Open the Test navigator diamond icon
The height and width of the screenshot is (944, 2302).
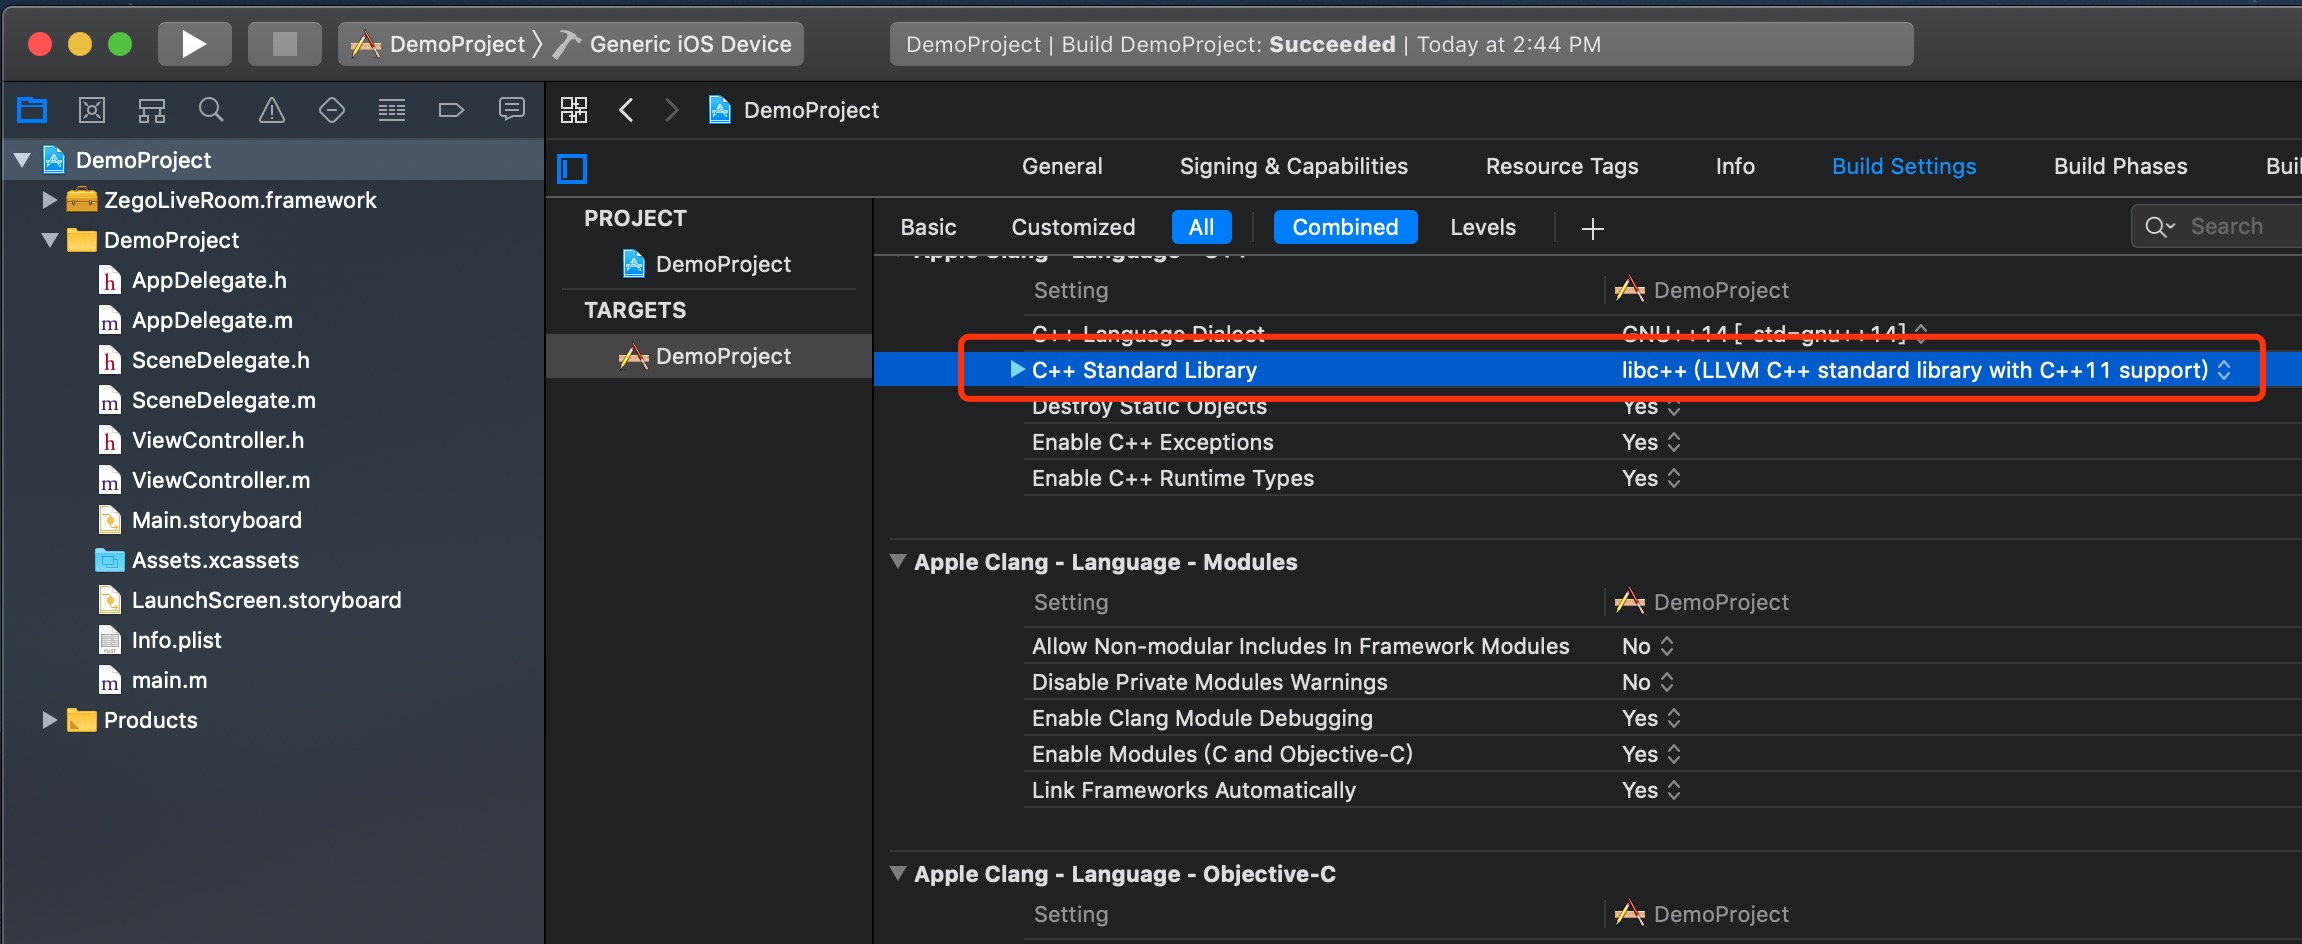pos(332,110)
